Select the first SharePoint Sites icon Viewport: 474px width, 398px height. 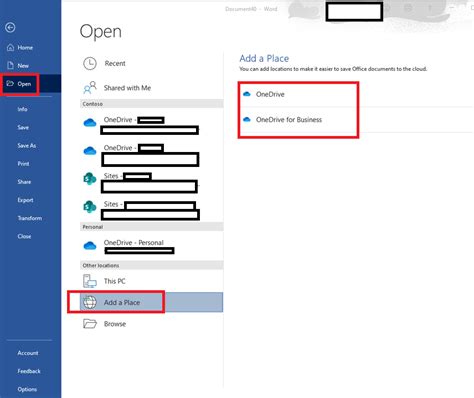coord(89,179)
